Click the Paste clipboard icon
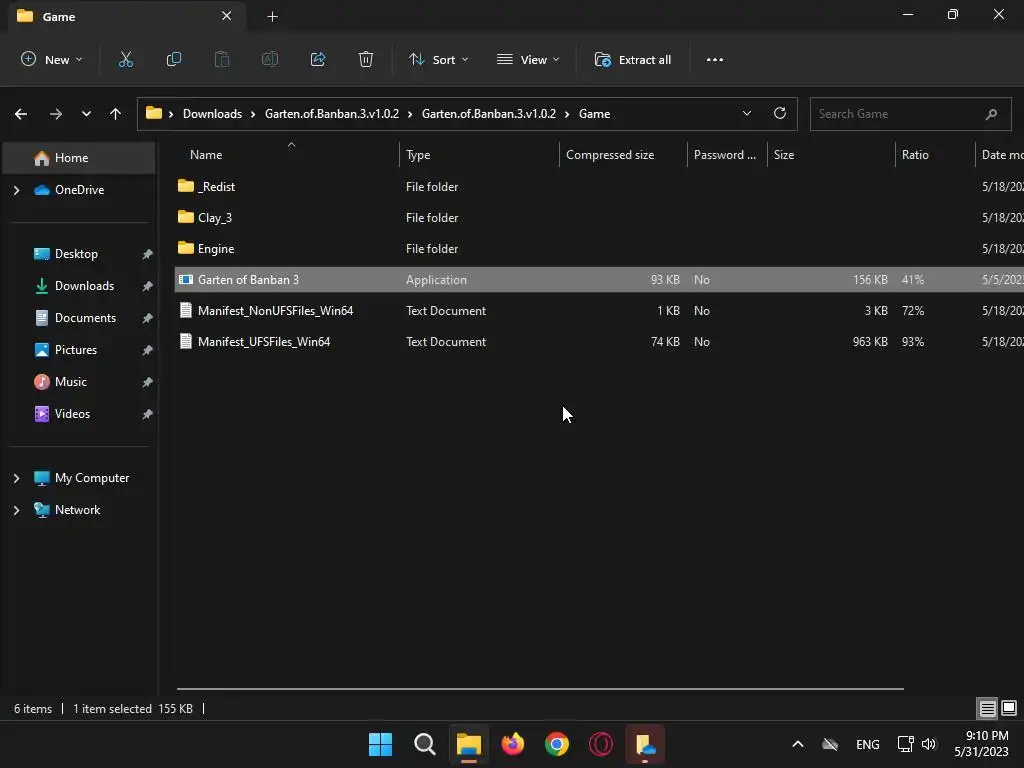1024x768 pixels. pos(222,59)
